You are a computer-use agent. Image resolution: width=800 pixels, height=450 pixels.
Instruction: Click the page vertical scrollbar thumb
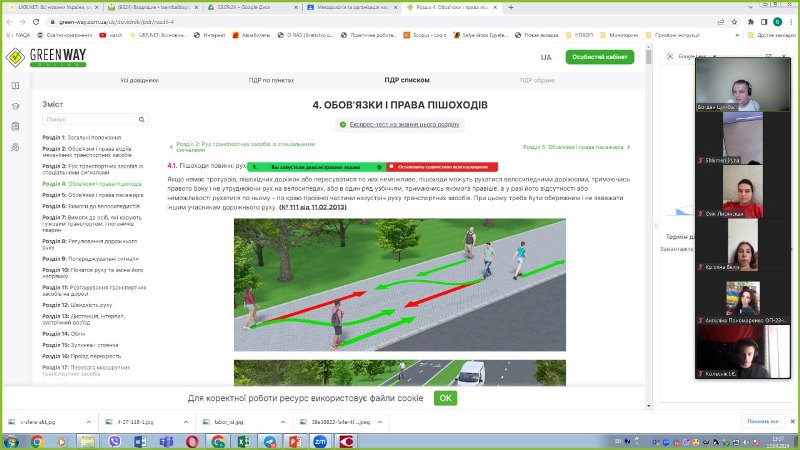(648, 60)
